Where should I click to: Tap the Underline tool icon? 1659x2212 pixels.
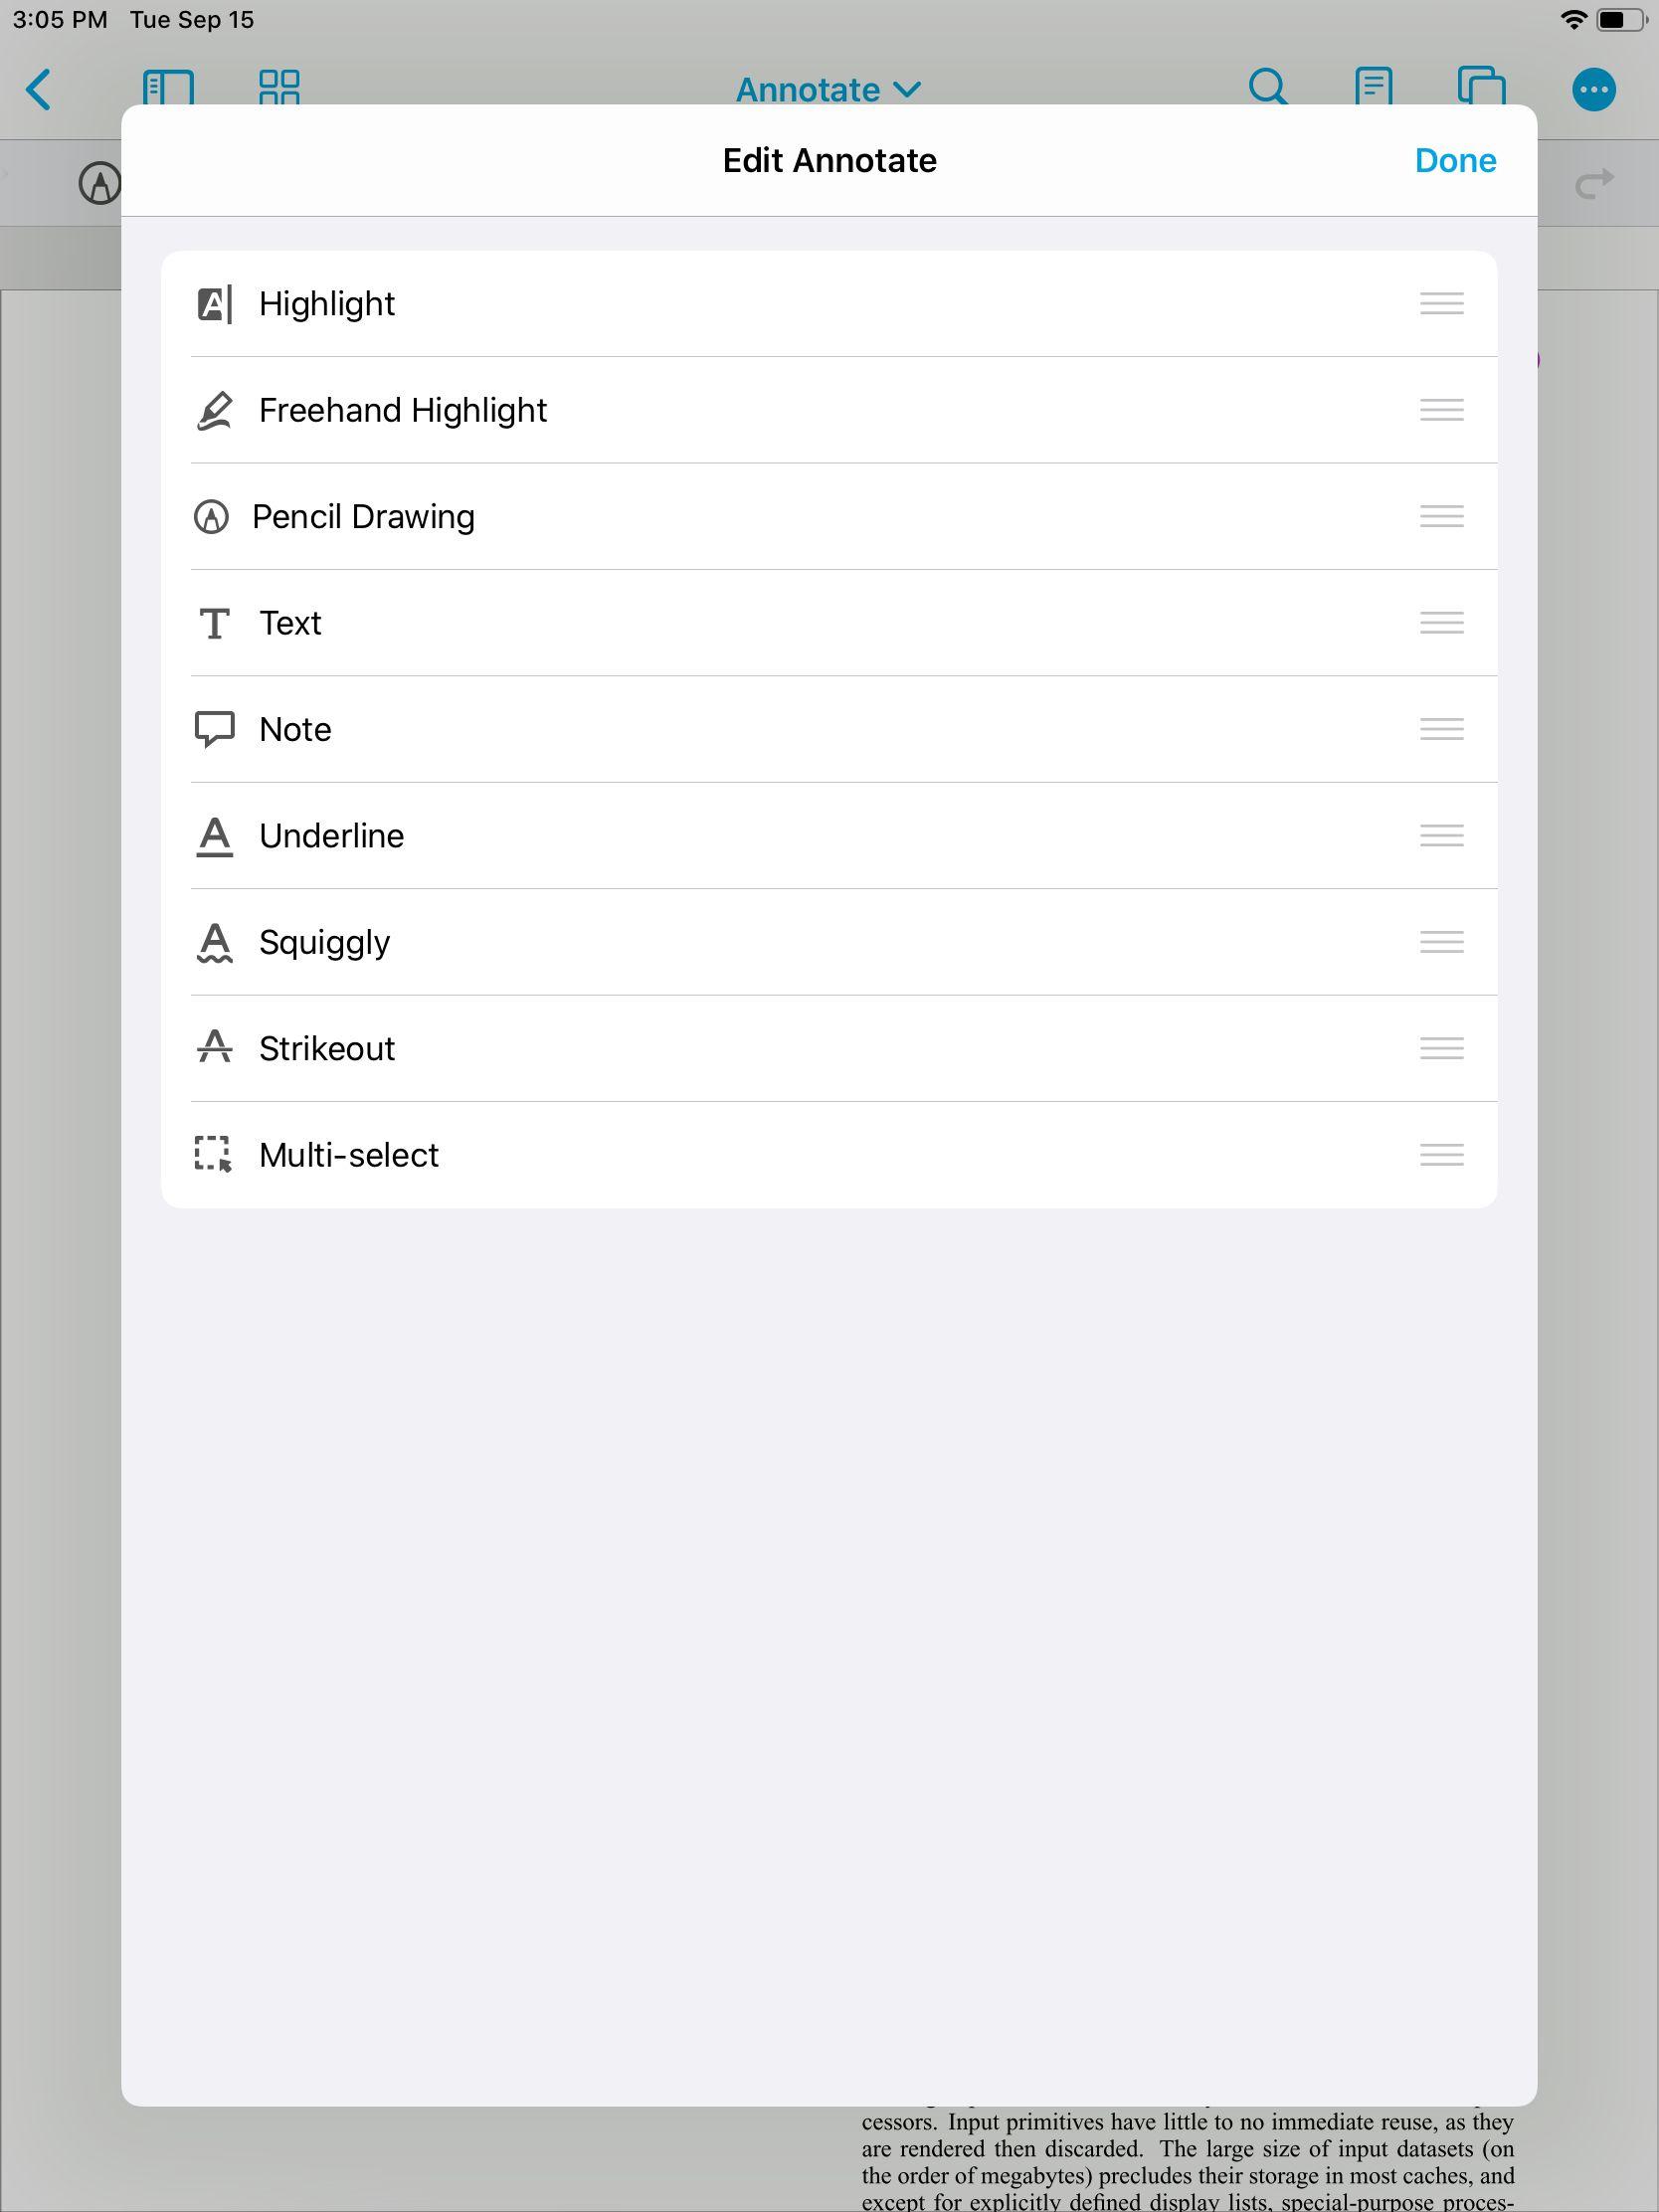(x=214, y=837)
